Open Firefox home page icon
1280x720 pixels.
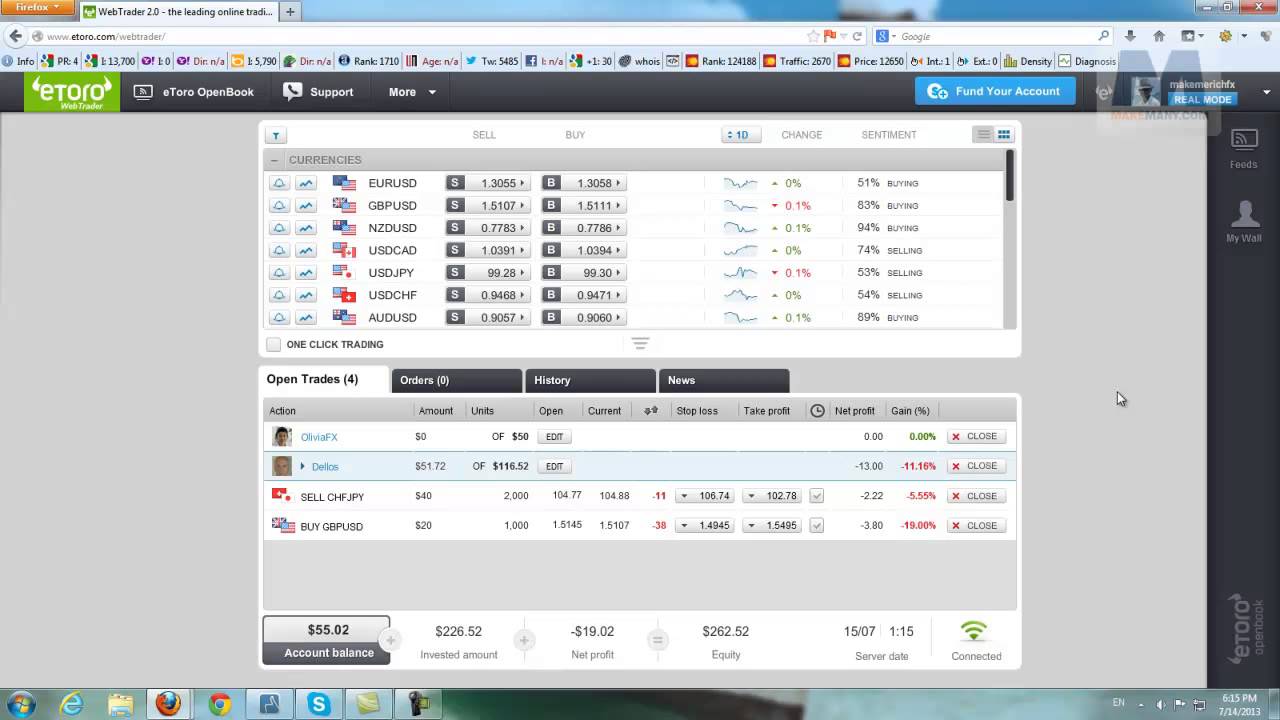[1159, 36]
